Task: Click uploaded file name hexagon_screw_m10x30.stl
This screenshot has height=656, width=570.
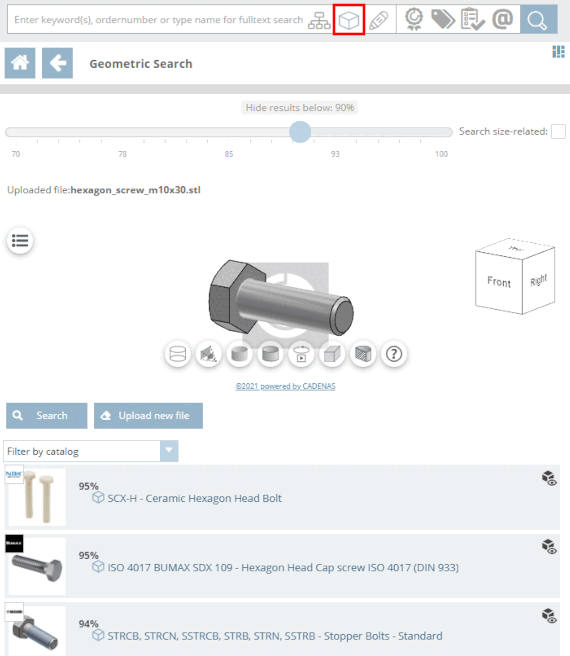Action: [x=136, y=190]
